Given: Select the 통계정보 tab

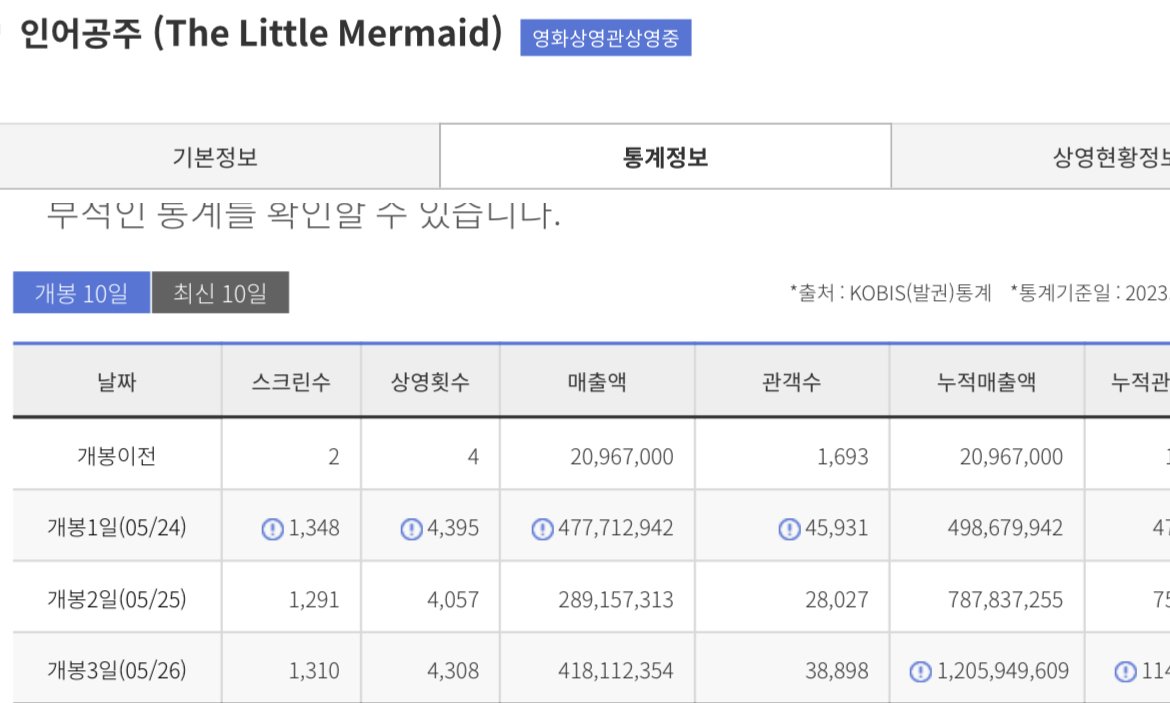Looking at the screenshot, I should [666, 157].
